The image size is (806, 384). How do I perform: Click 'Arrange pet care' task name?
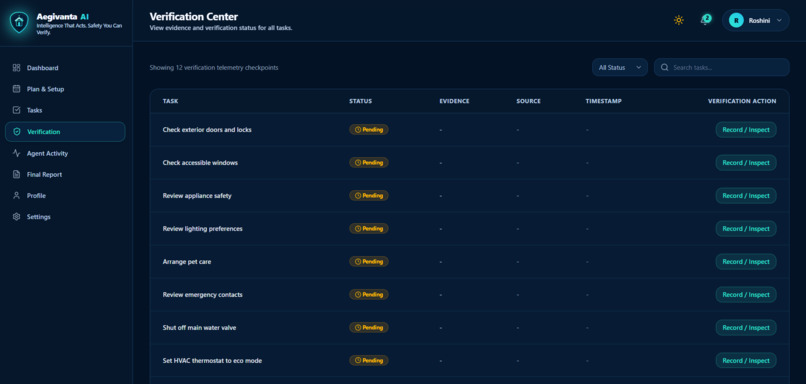[187, 262]
